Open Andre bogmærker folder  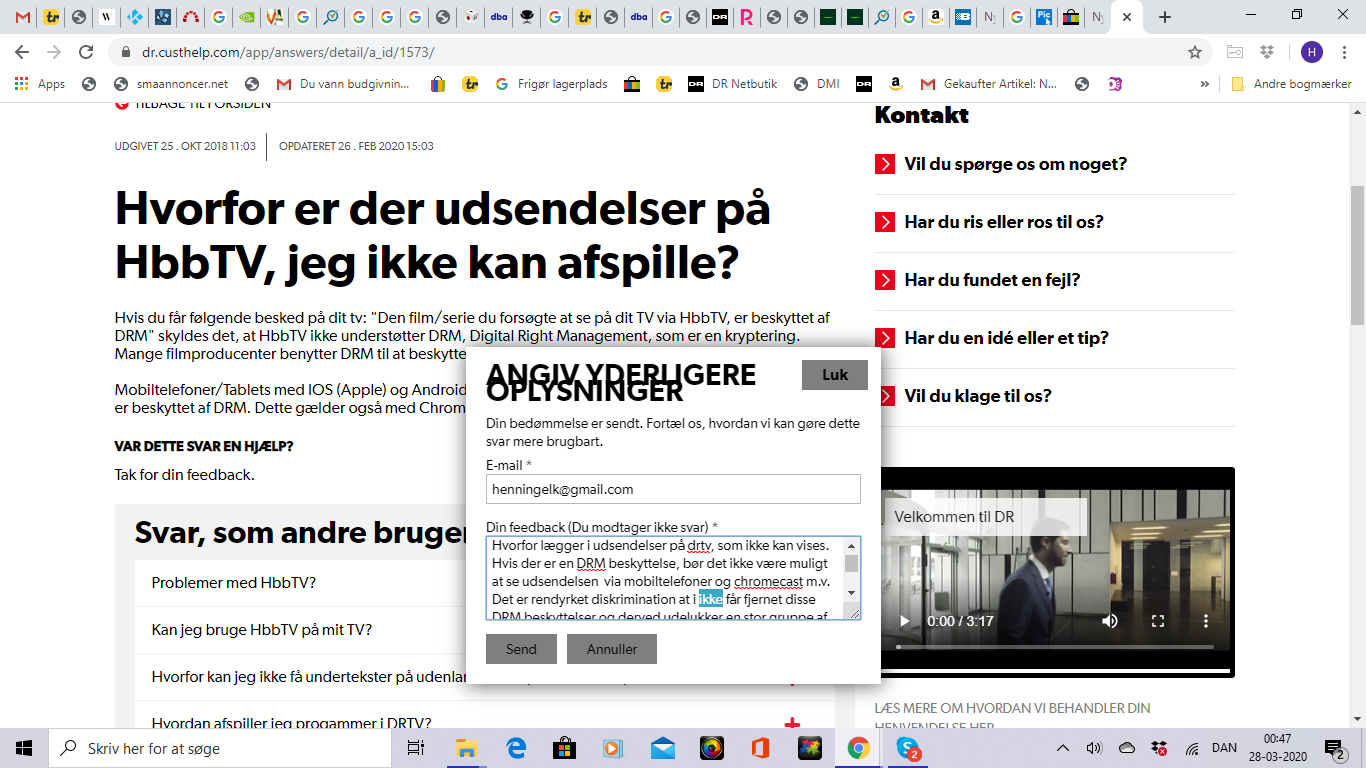tap(1291, 84)
